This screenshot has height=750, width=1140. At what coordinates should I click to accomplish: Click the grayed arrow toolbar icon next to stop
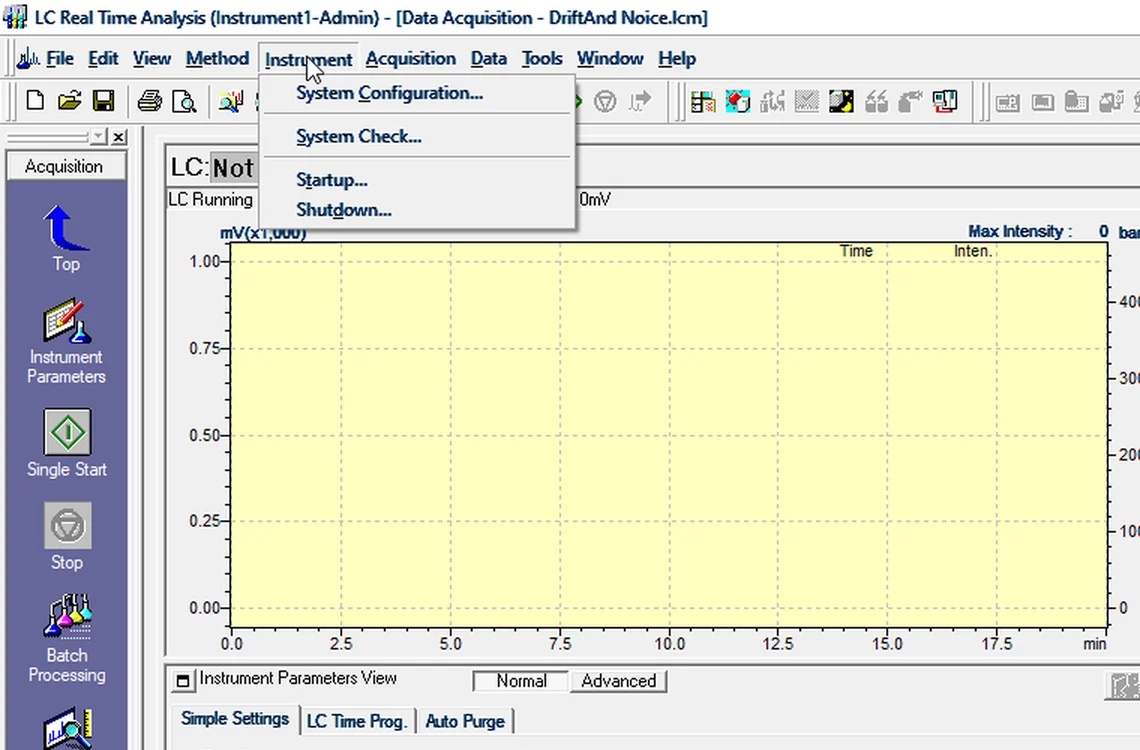(x=640, y=101)
